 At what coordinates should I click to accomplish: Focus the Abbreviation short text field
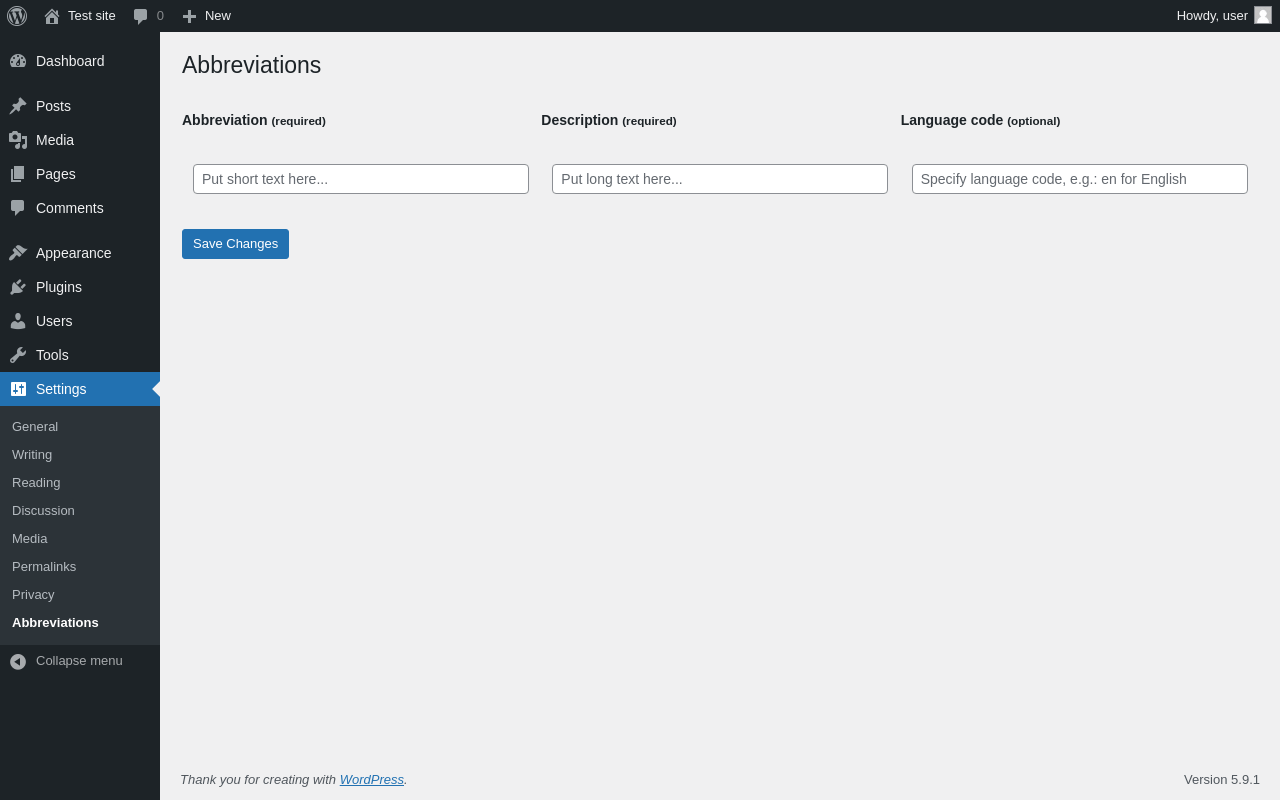361,179
